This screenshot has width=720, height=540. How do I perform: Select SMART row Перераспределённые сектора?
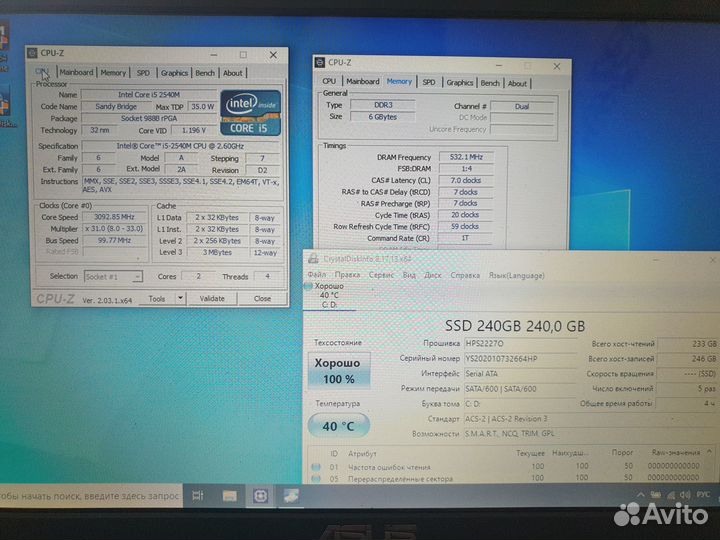coord(510,478)
